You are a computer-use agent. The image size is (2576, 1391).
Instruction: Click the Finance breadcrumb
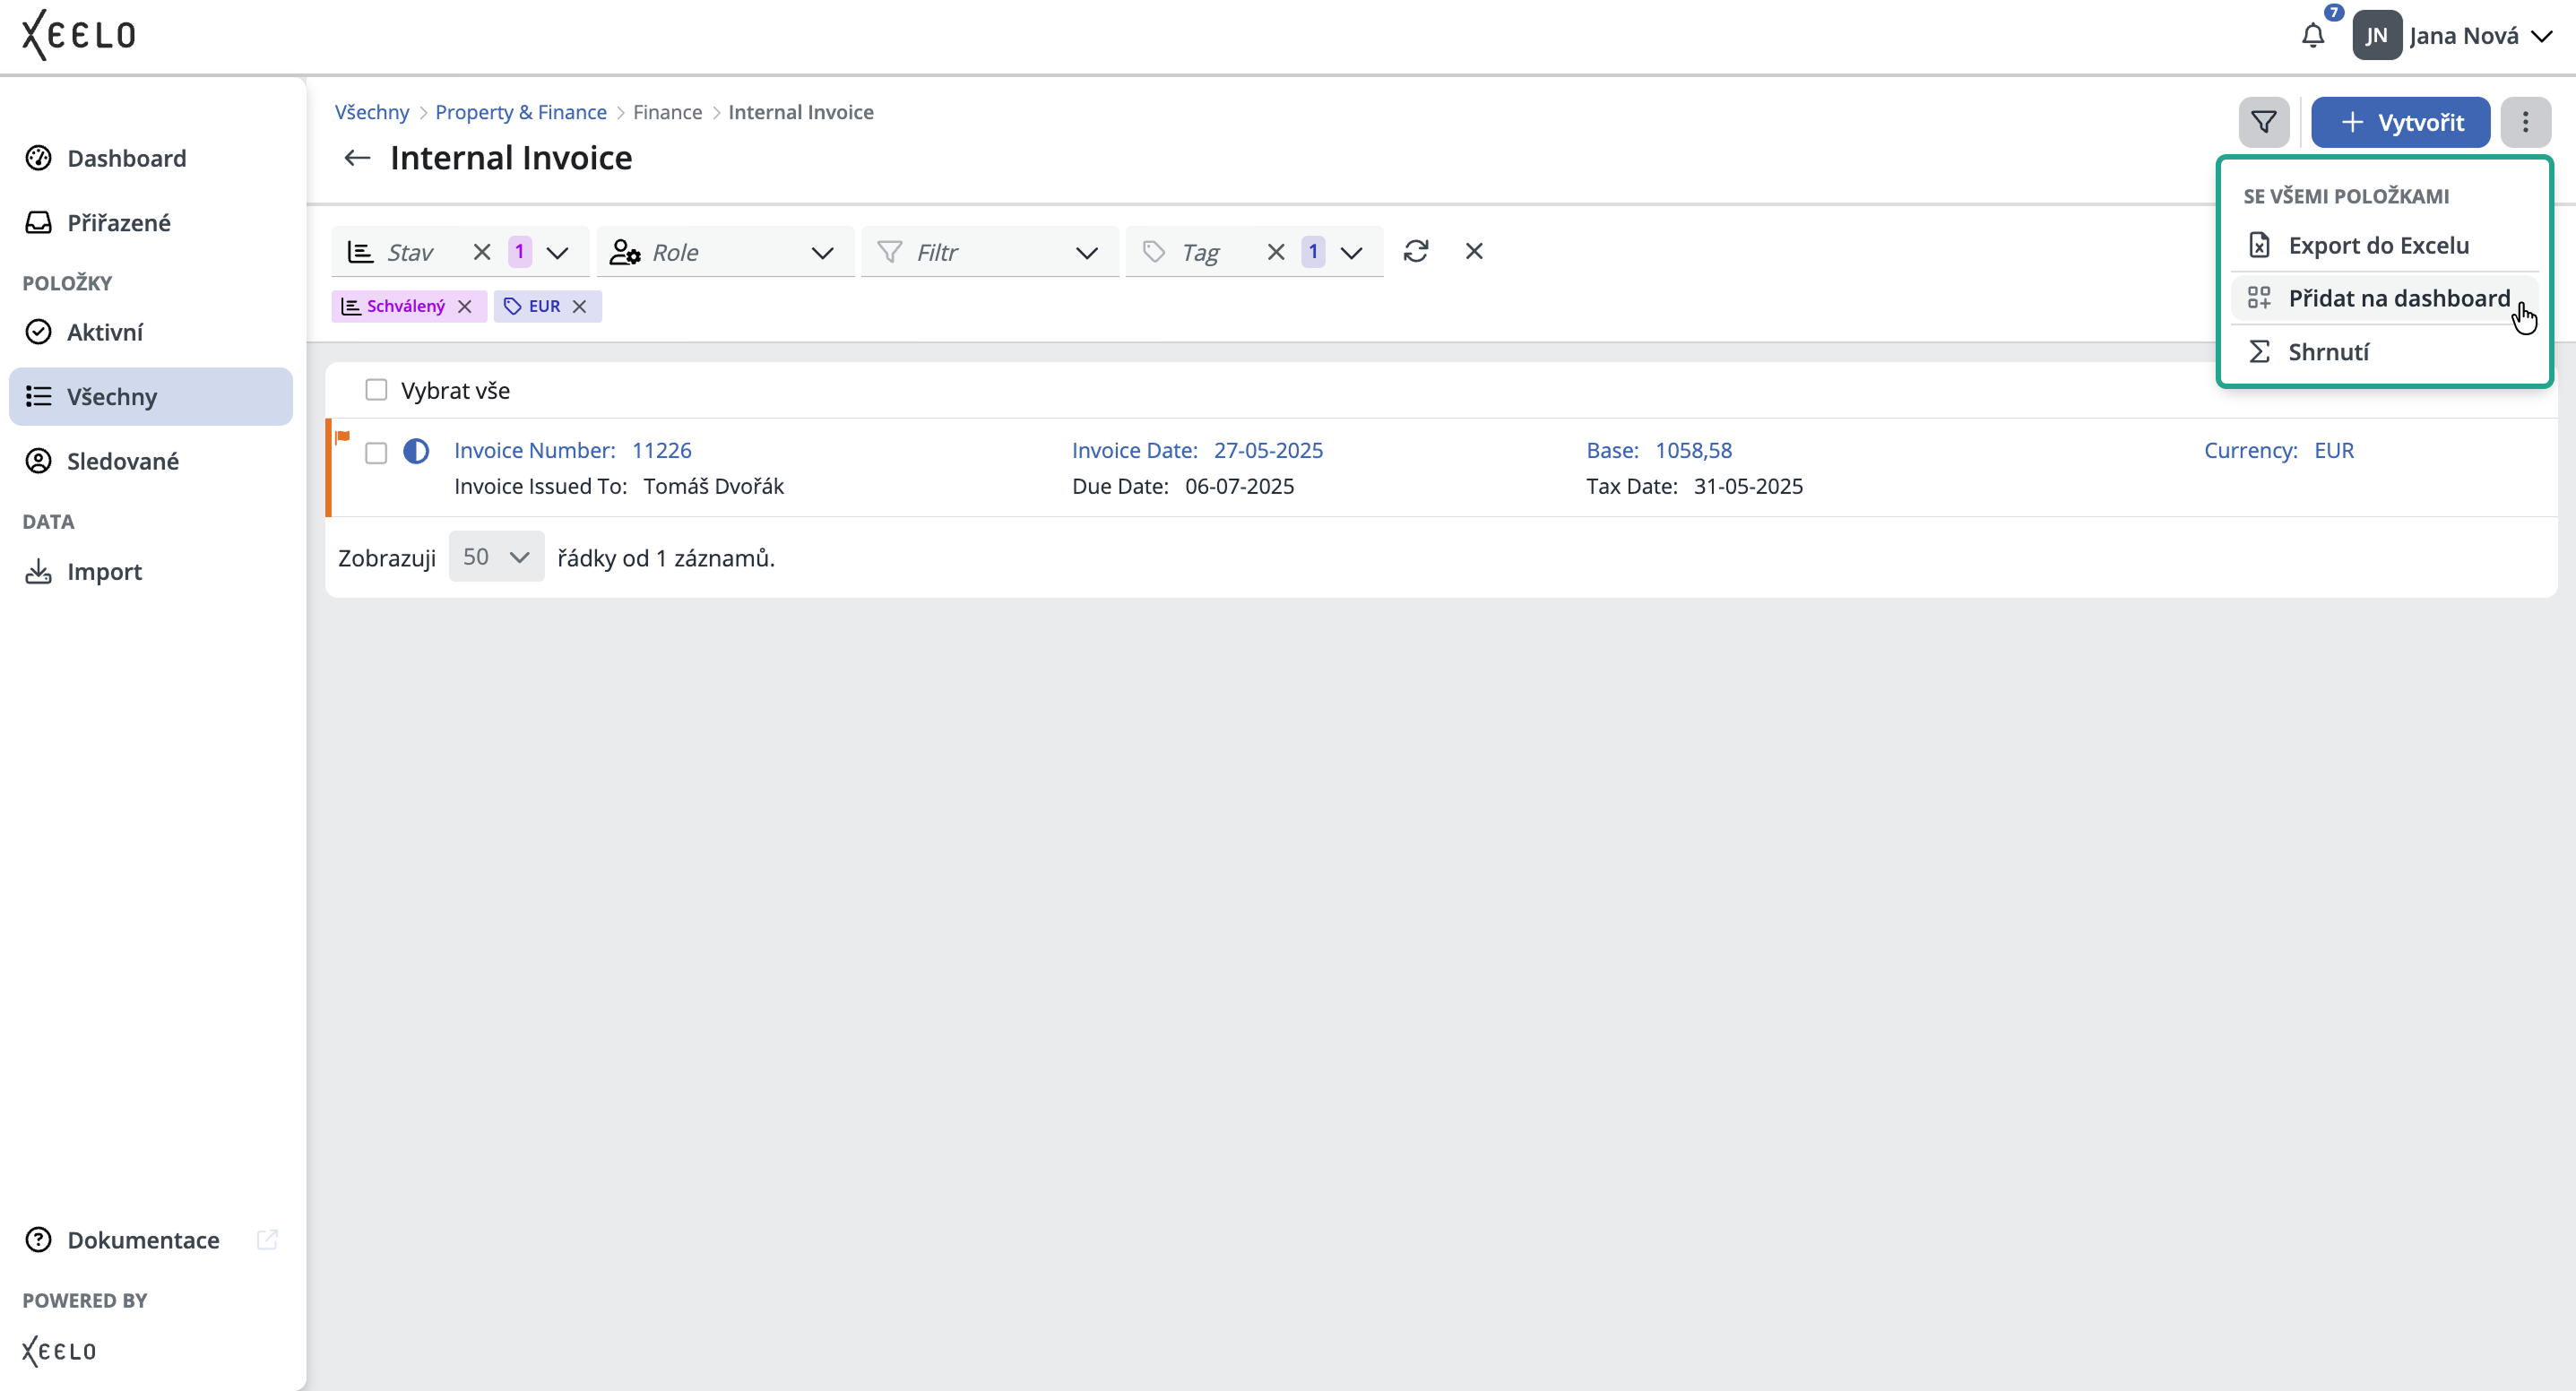pyautogui.click(x=667, y=112)
